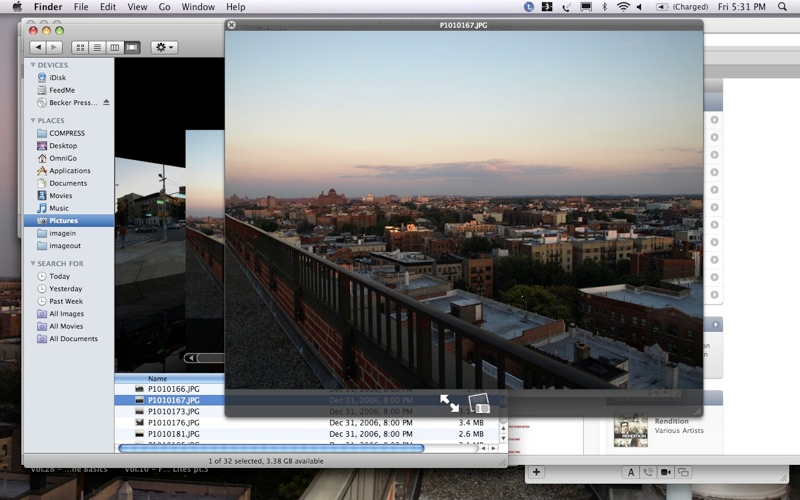This screenshot has height=500, width=800.
Task: Open the Wi-Fi status menu
Action: pyautogui.click(x=623, y=7)
